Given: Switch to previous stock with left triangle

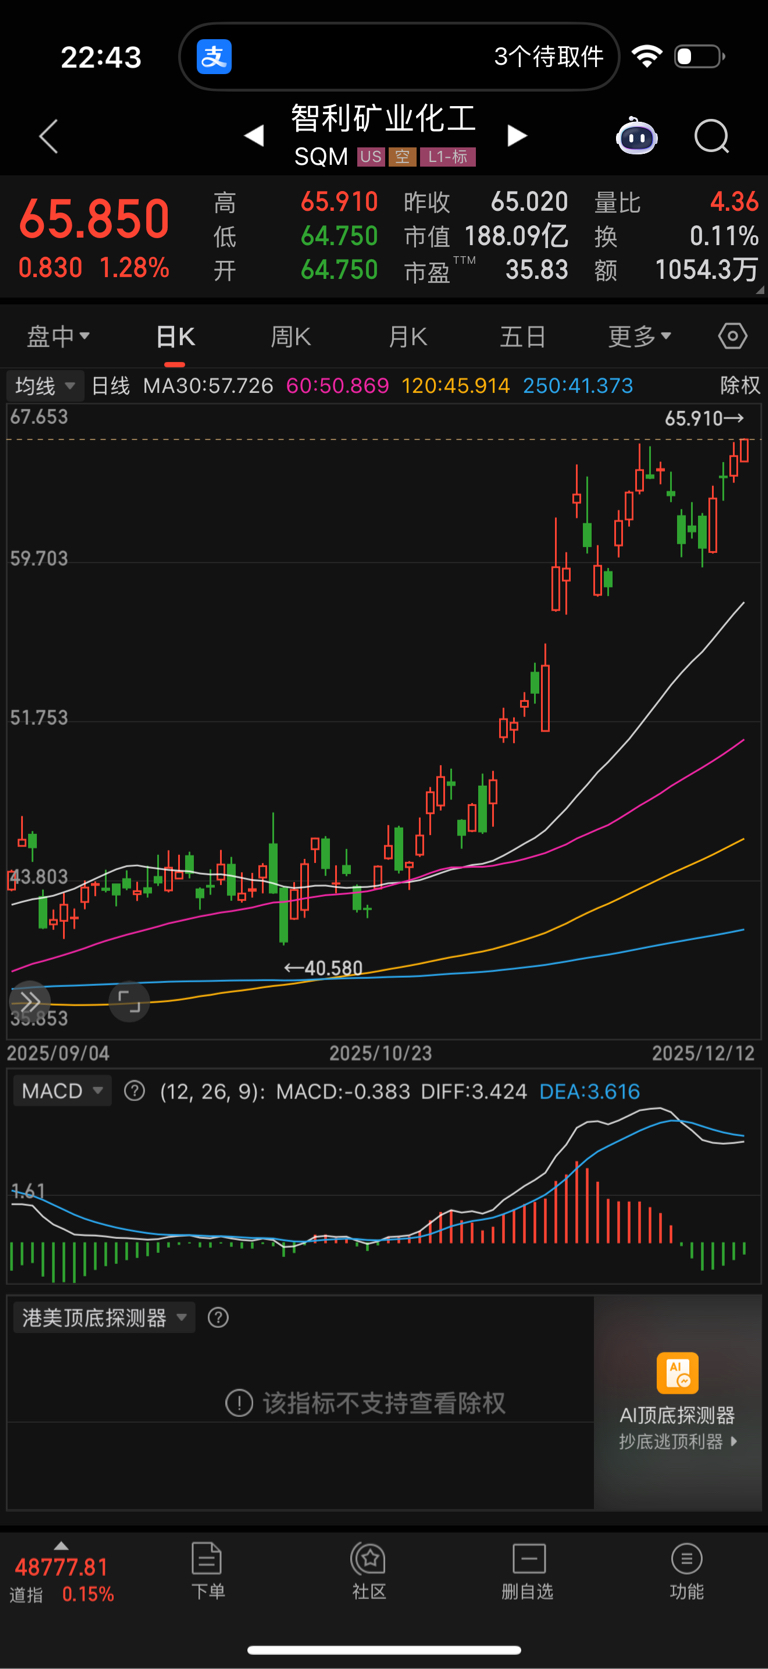Looking at the screenshot, I should (254, 136).
